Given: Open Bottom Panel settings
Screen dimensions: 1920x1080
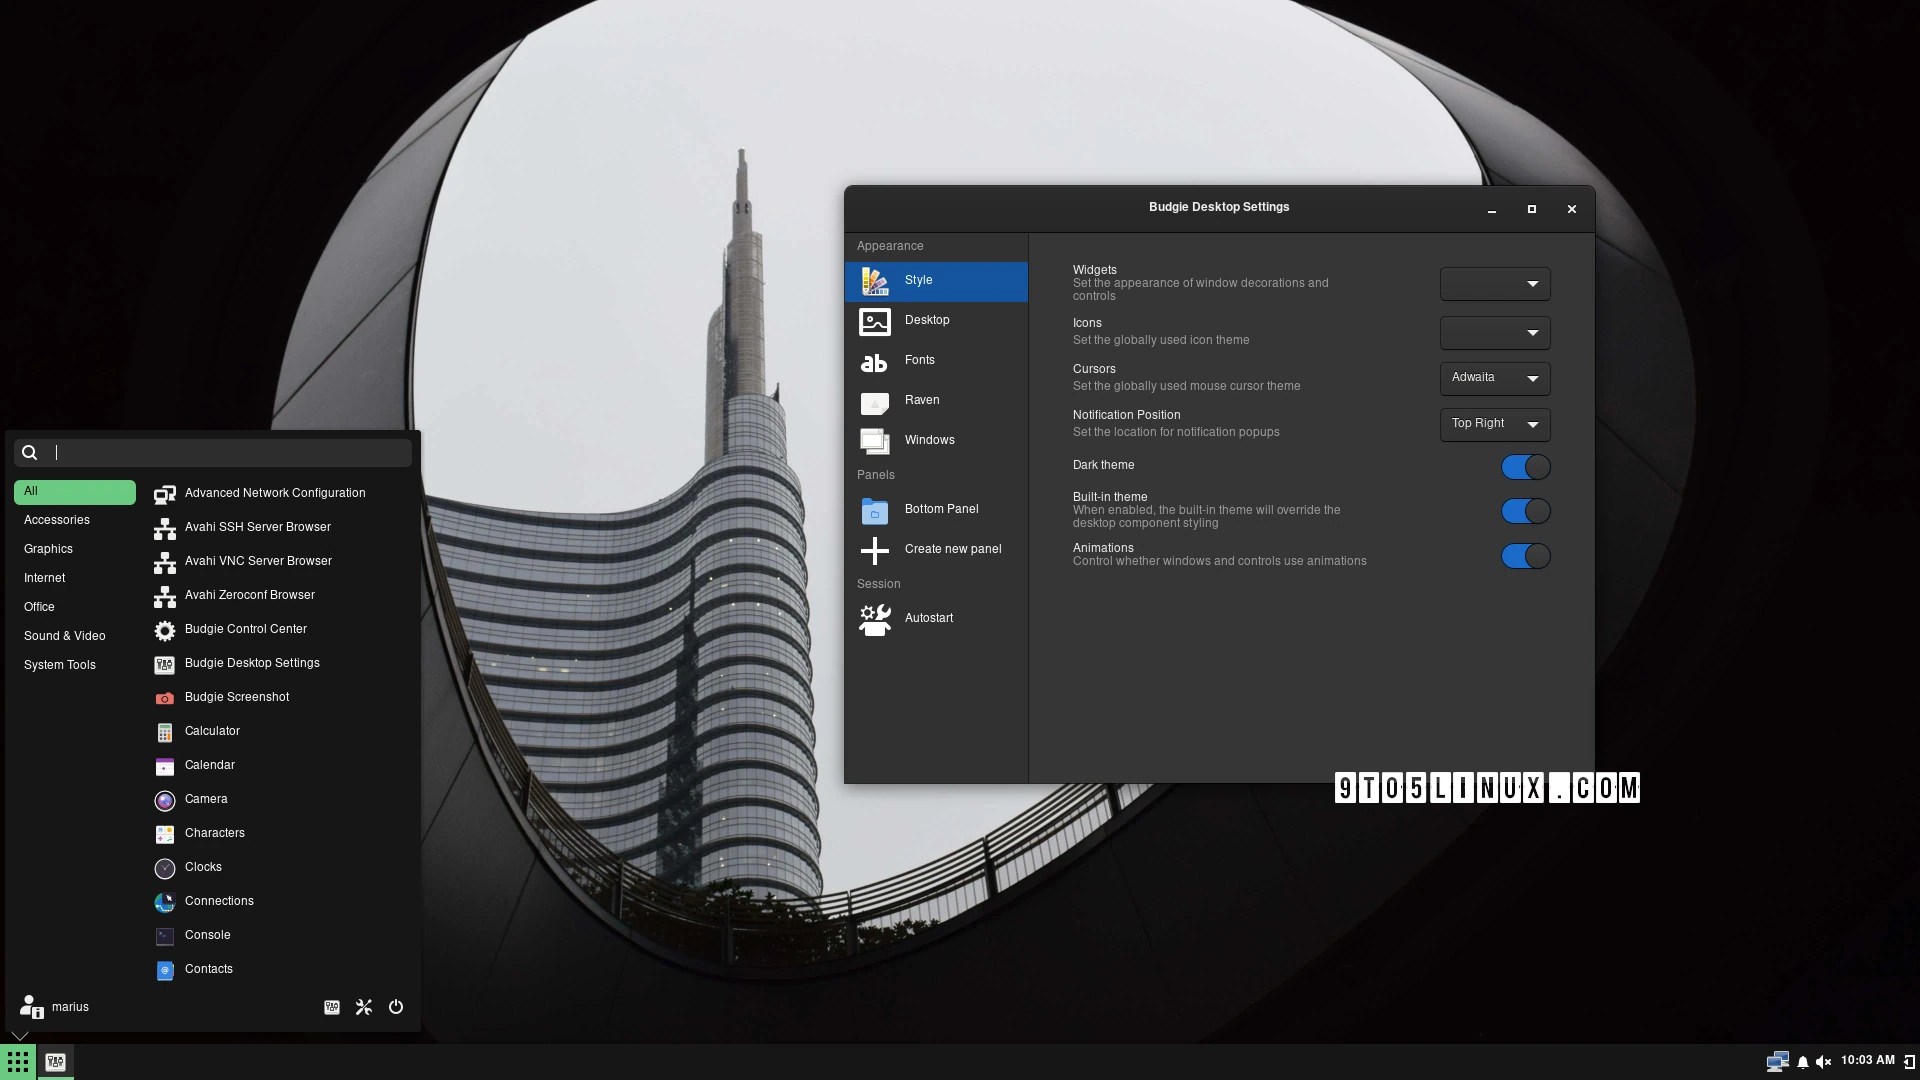Looking at the screenshot, I should tap(936, 510).
